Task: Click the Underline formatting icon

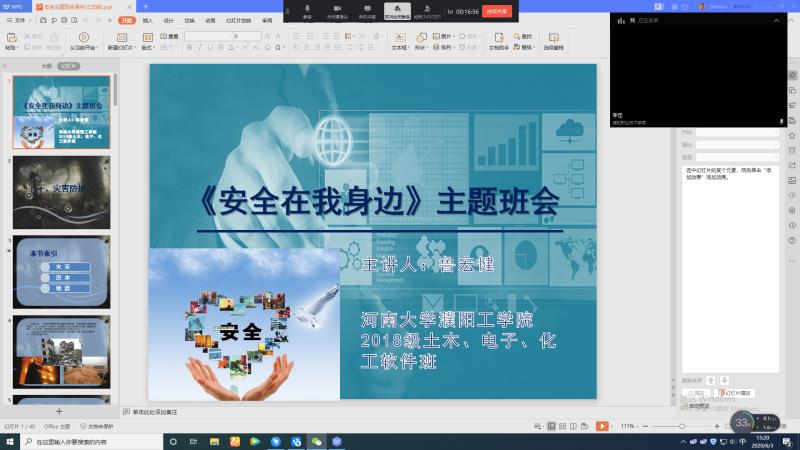Action: tap(210, 47)
